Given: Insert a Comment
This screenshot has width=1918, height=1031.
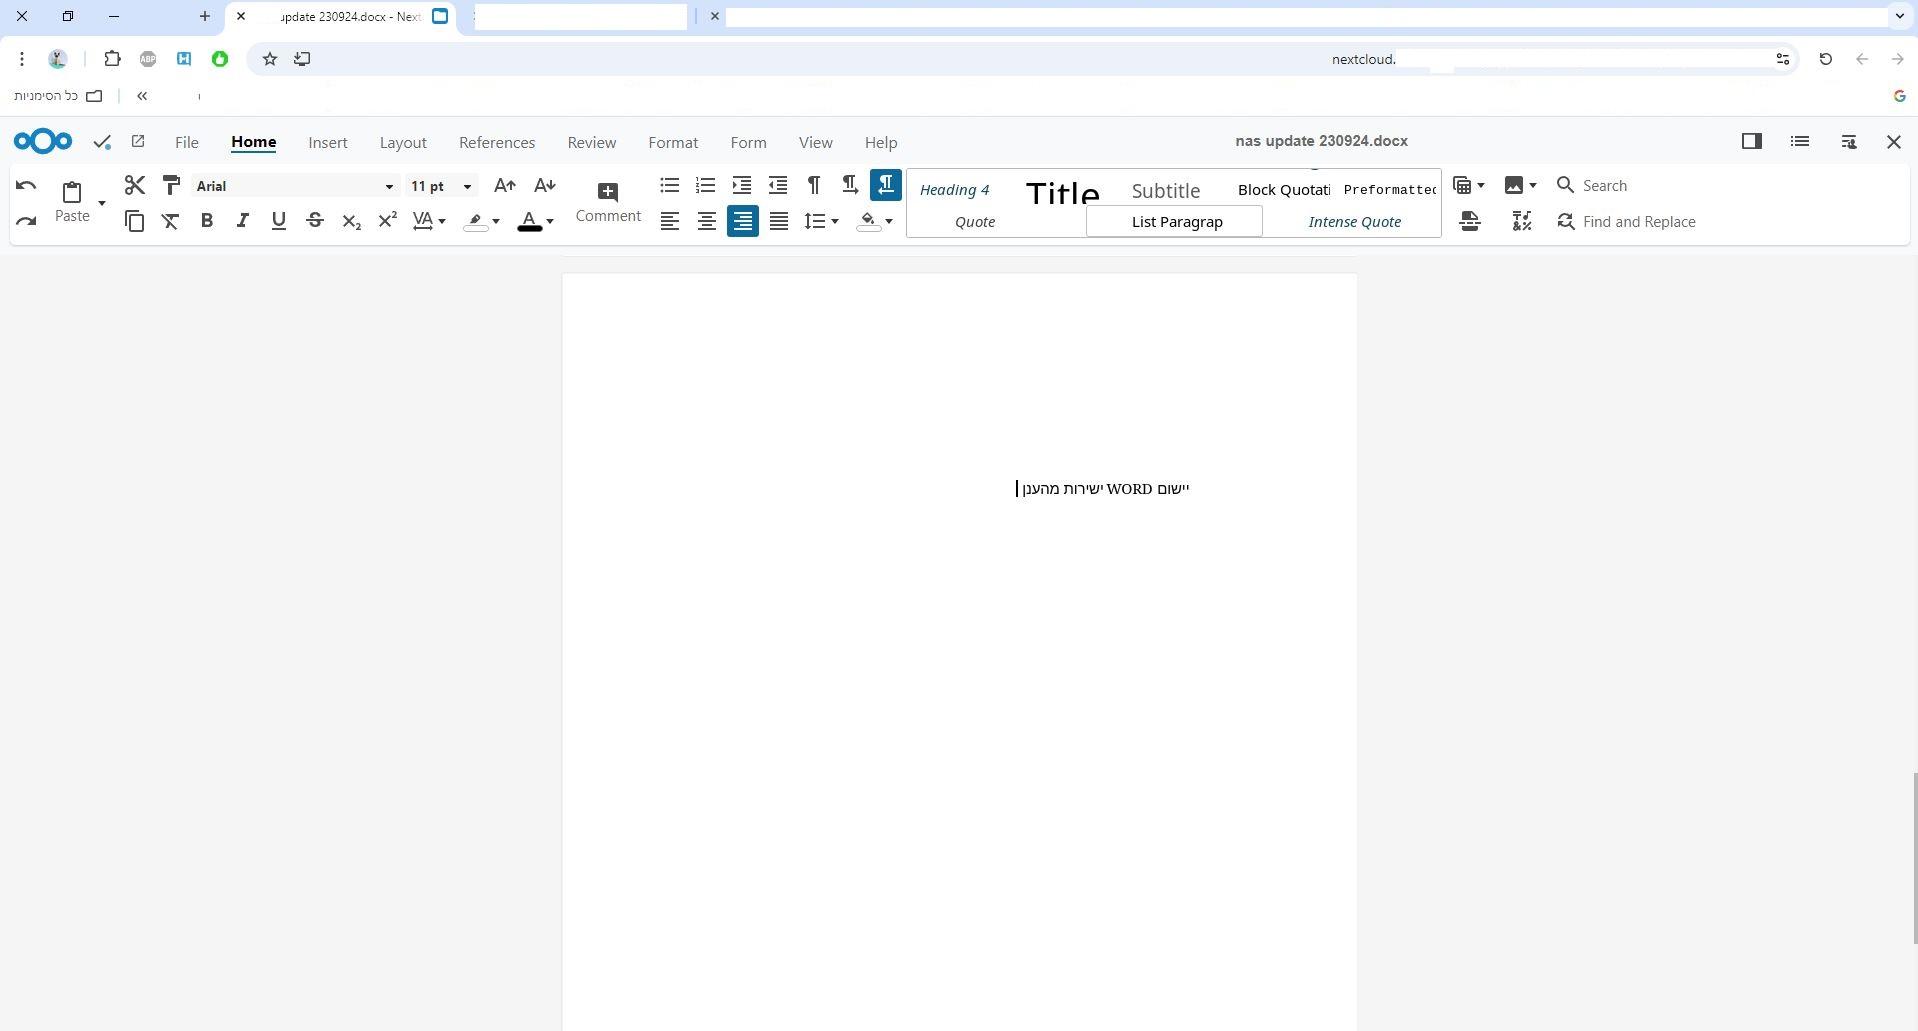Looking at the screenshot, I should click(607, 201).
